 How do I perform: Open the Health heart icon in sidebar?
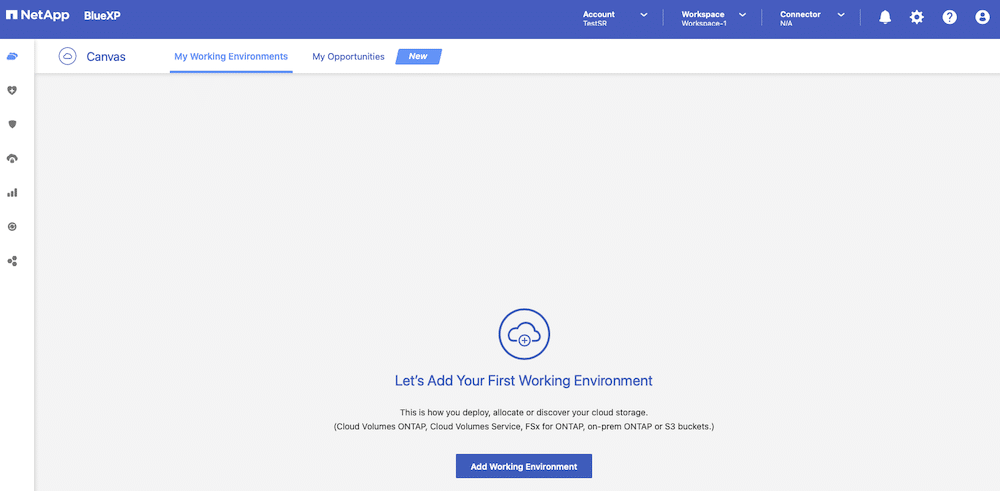tap(12, 91)
